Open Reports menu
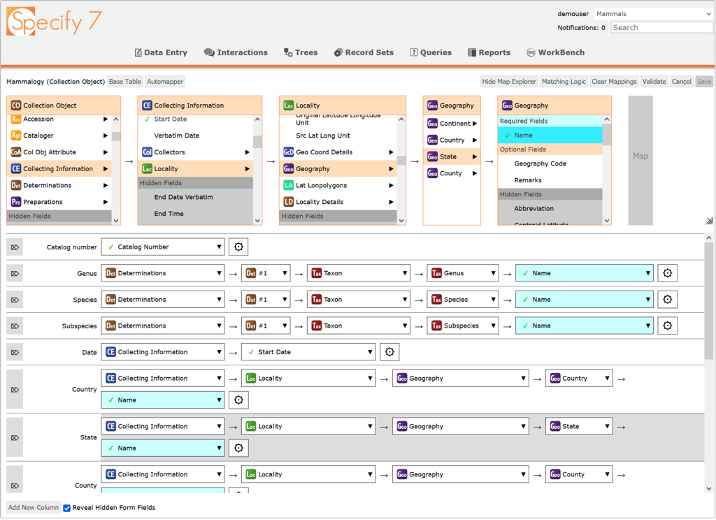This screenshot has width=716, height=520. click(489, 53)
